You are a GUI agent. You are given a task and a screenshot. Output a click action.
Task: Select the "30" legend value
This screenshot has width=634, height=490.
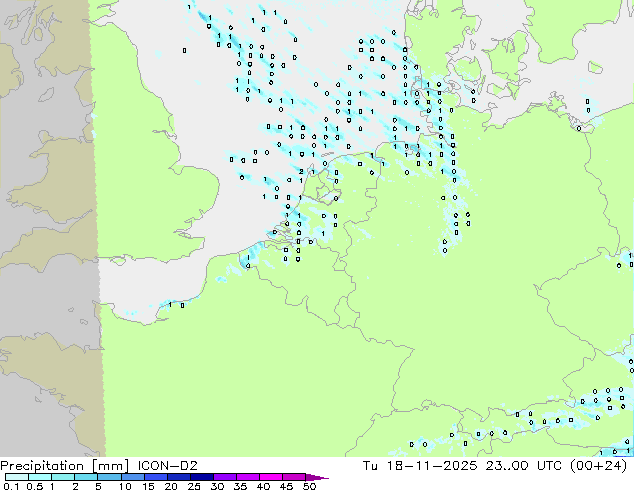217,486
